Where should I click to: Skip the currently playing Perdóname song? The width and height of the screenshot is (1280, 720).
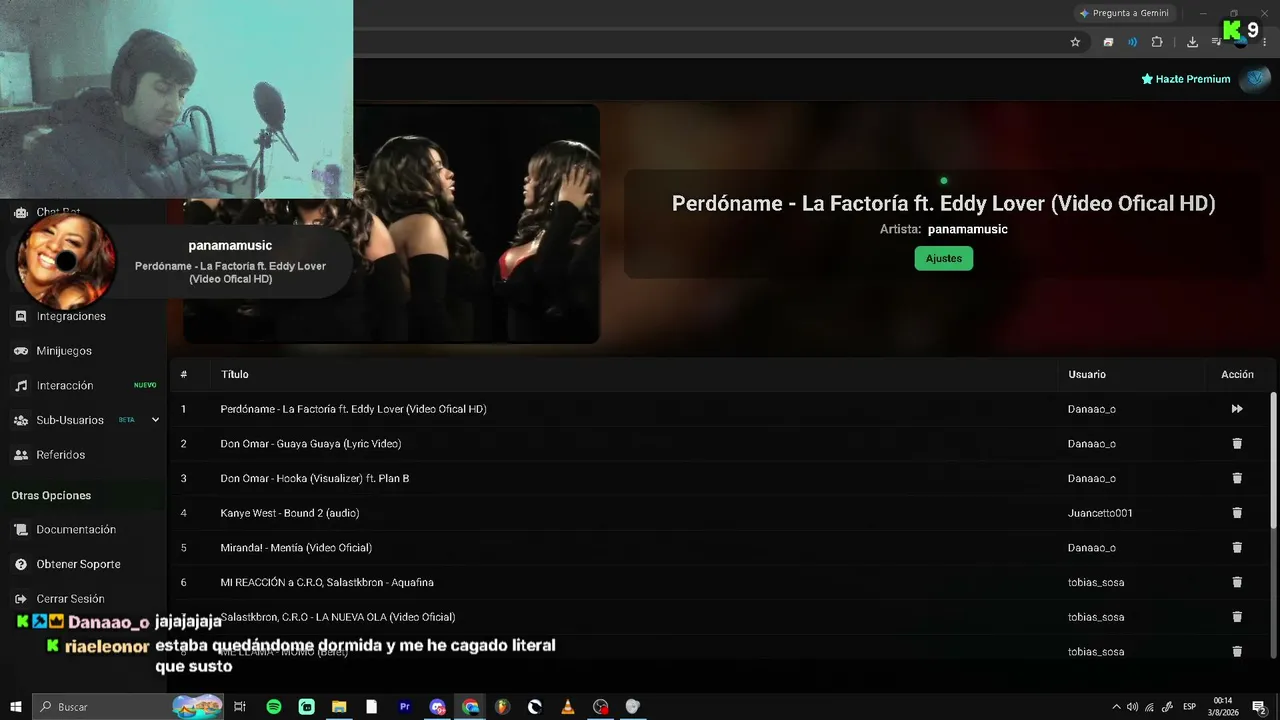(1237, 409)
